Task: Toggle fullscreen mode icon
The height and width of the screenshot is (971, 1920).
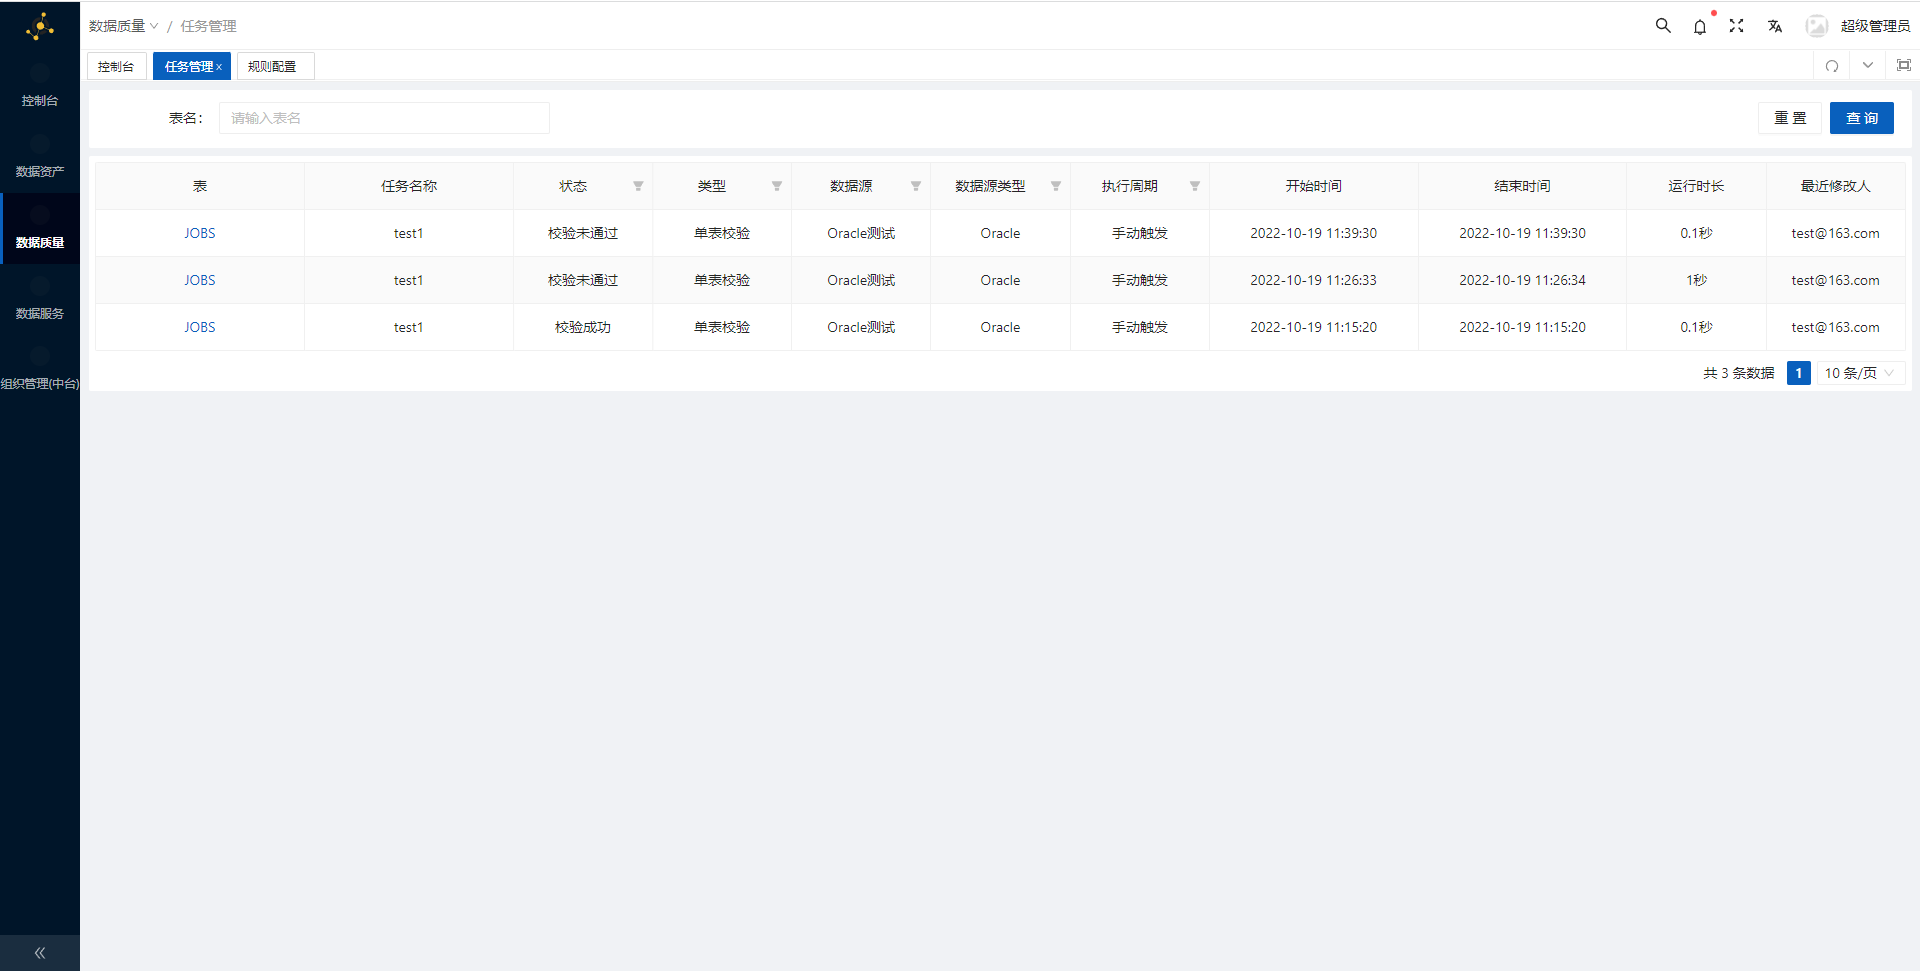Action: pyautogui.click(x=1737, y=26)
